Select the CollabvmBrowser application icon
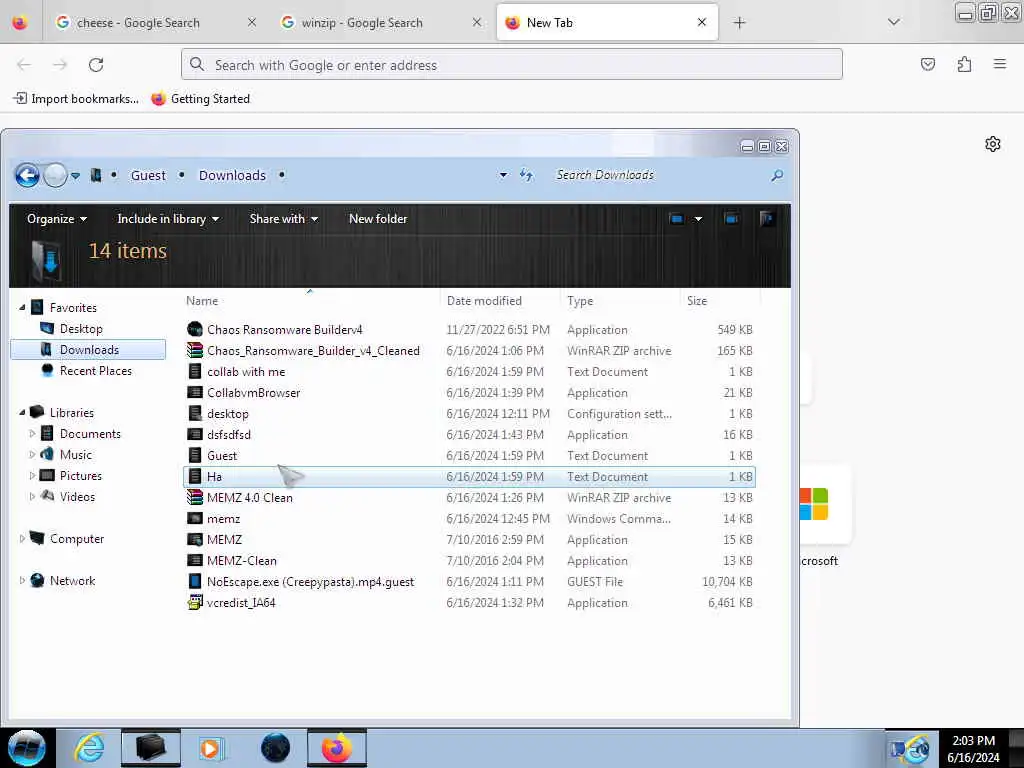The width and height of the screenshot is (1024, 768). 195,392
